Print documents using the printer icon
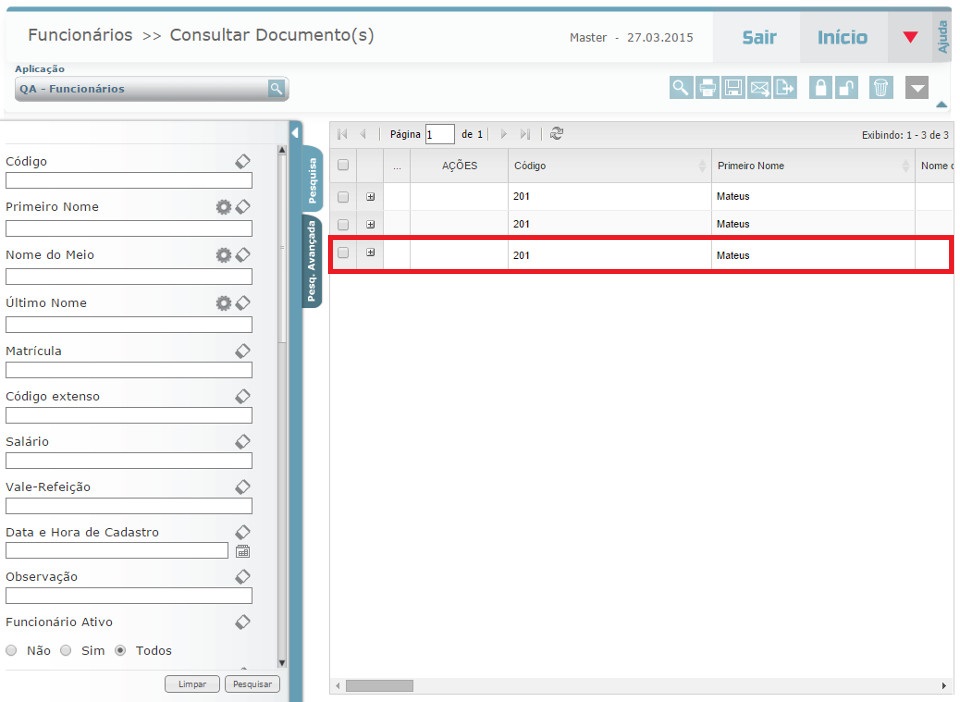Image resolution: width=960 pixels, height=702 pixels. tap(707, 88)
